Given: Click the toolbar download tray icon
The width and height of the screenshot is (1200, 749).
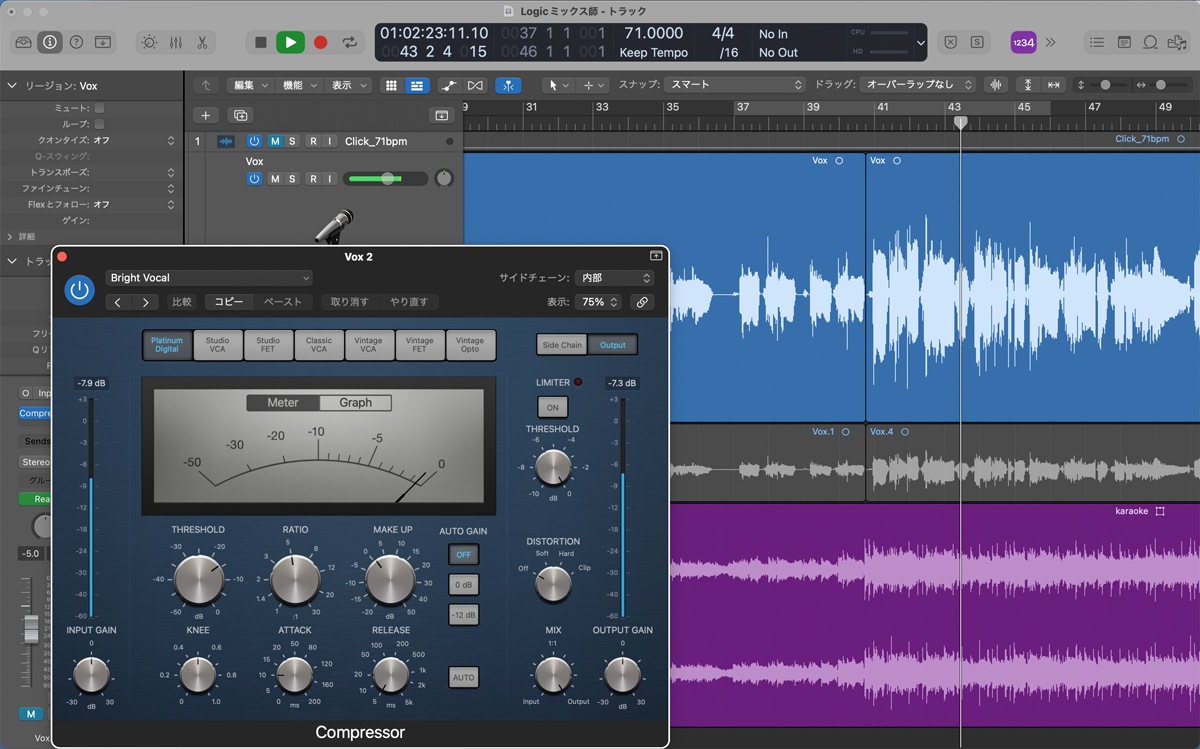Looking at the screenshot, I should (102, 42).
